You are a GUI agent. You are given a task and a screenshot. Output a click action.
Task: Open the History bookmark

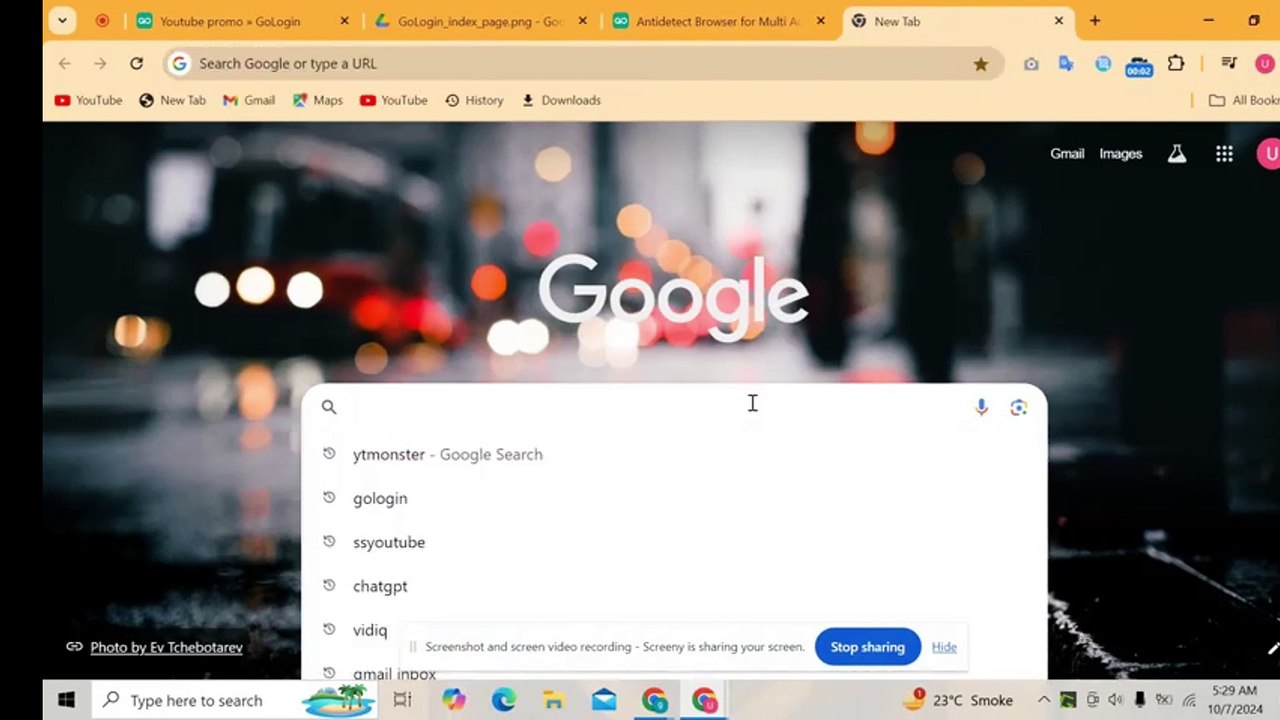point(474,100)
